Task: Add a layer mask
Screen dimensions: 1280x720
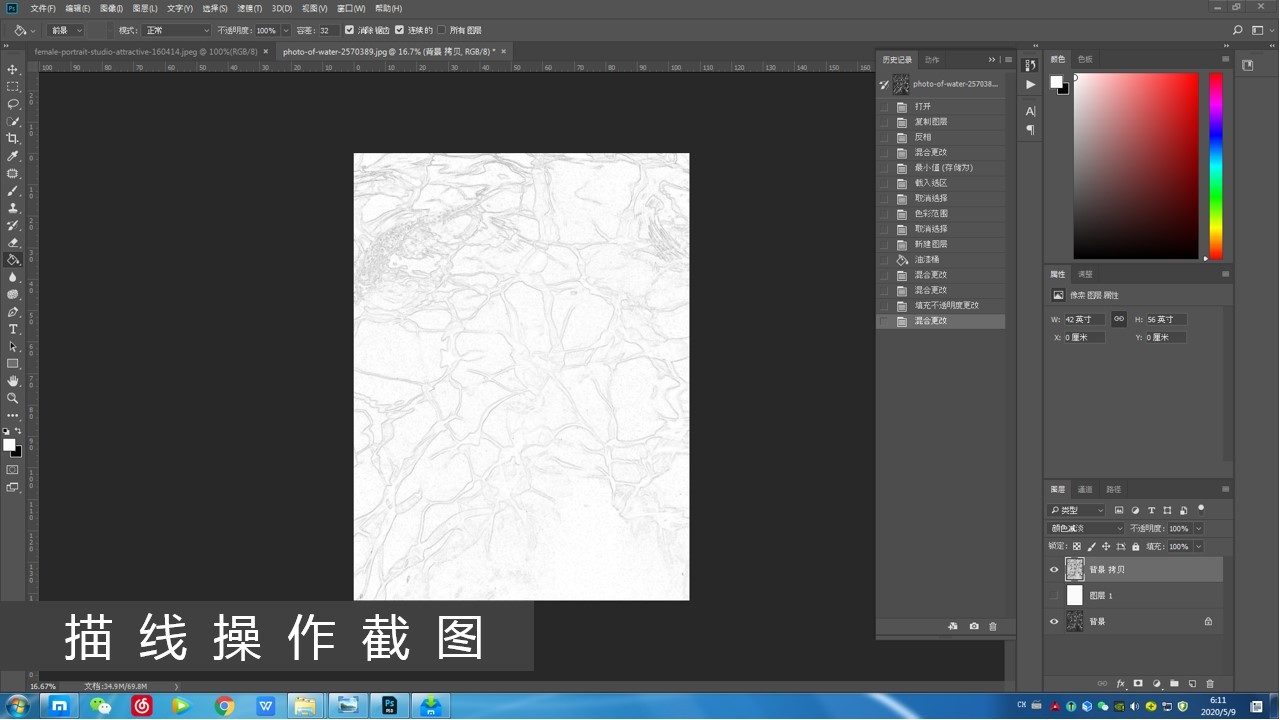Action: click(1138, 684)
